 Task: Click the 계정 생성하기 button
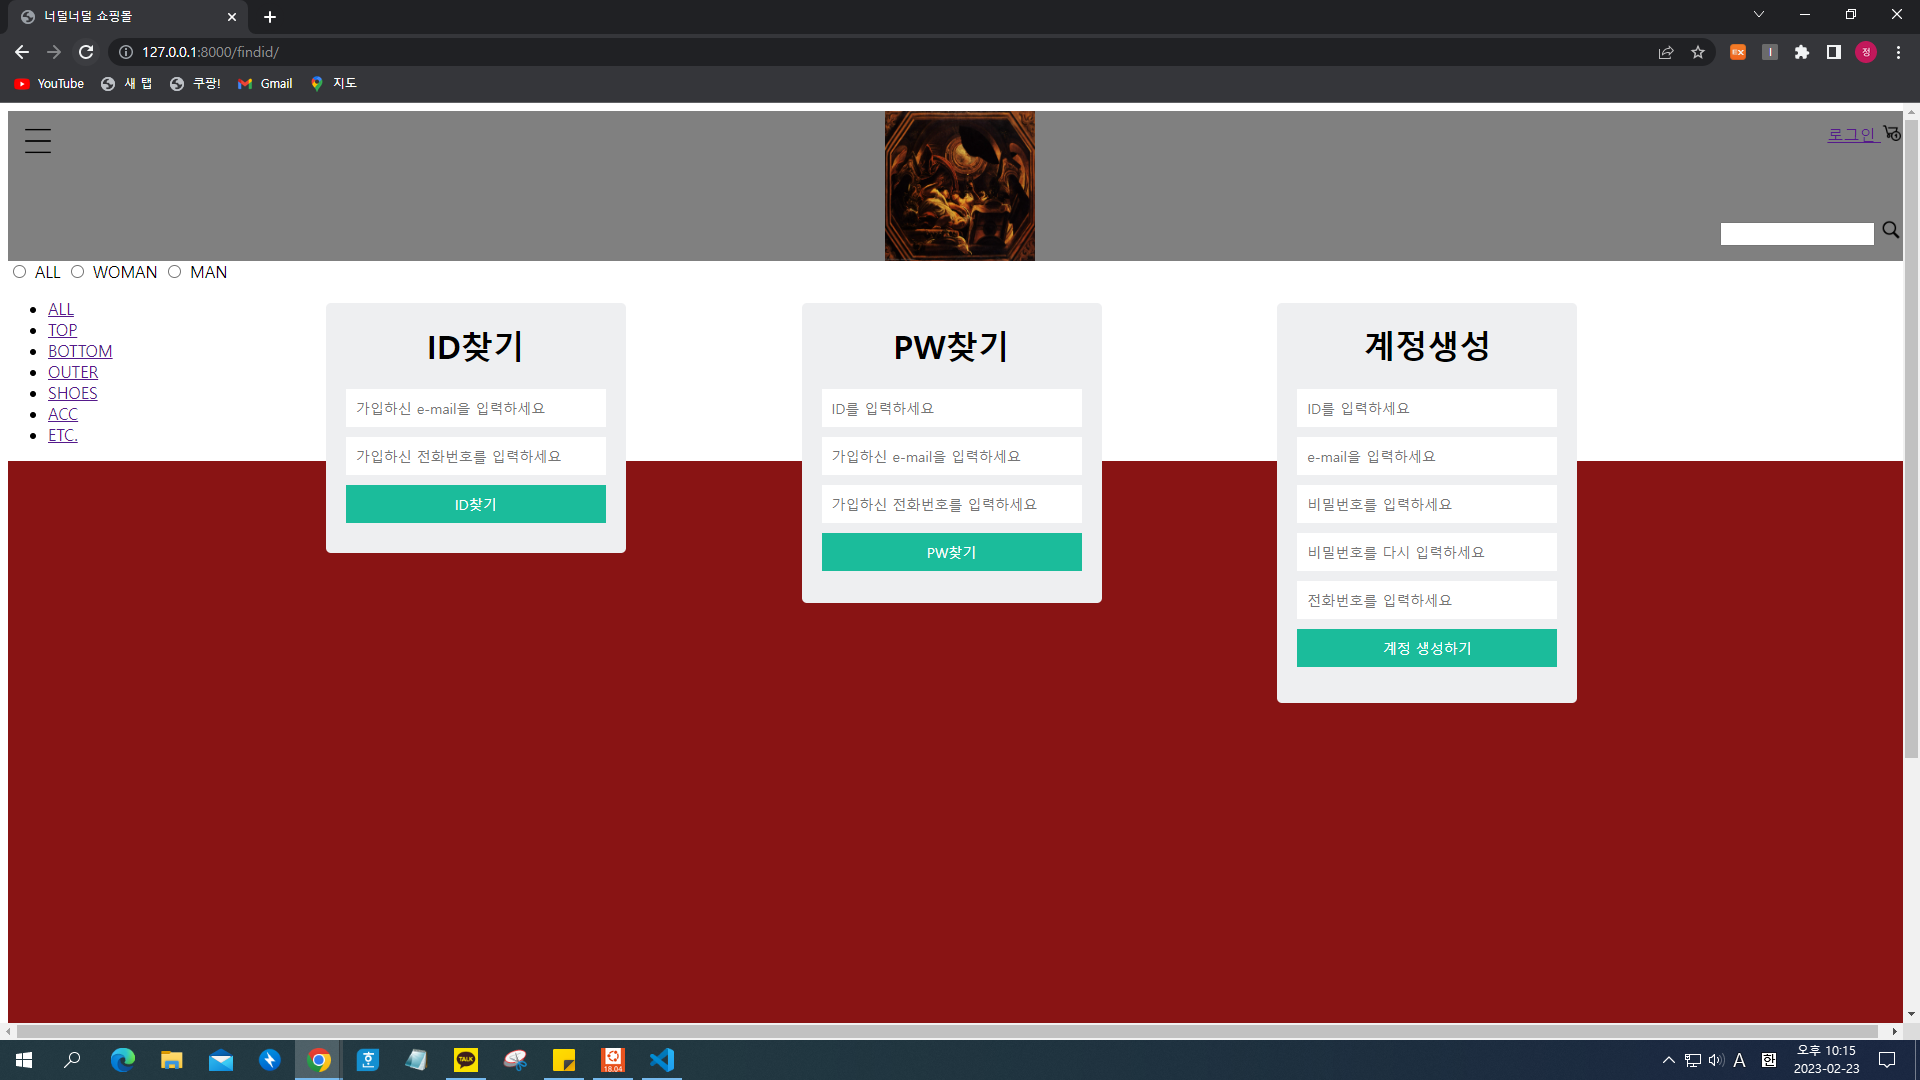pyautogui.click(x=1426, y=648)
